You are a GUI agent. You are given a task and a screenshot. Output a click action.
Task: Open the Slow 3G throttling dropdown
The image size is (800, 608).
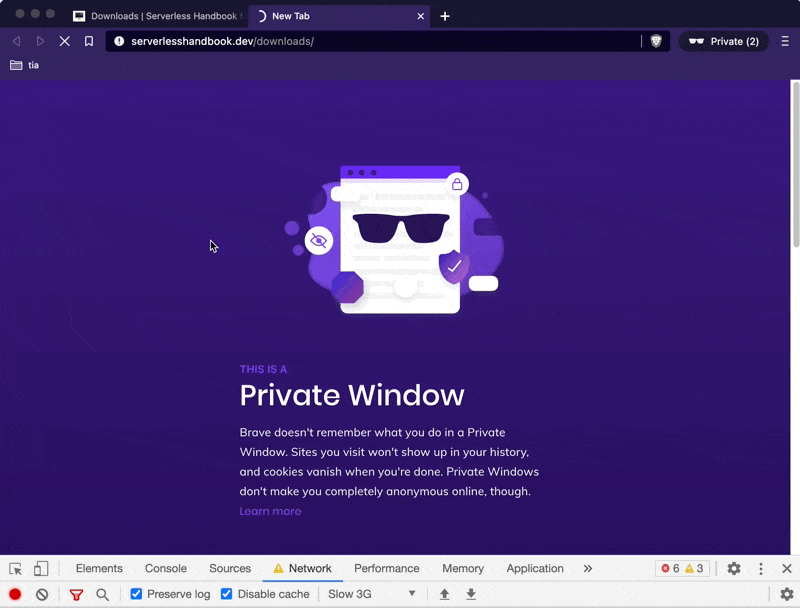(371, 594)
